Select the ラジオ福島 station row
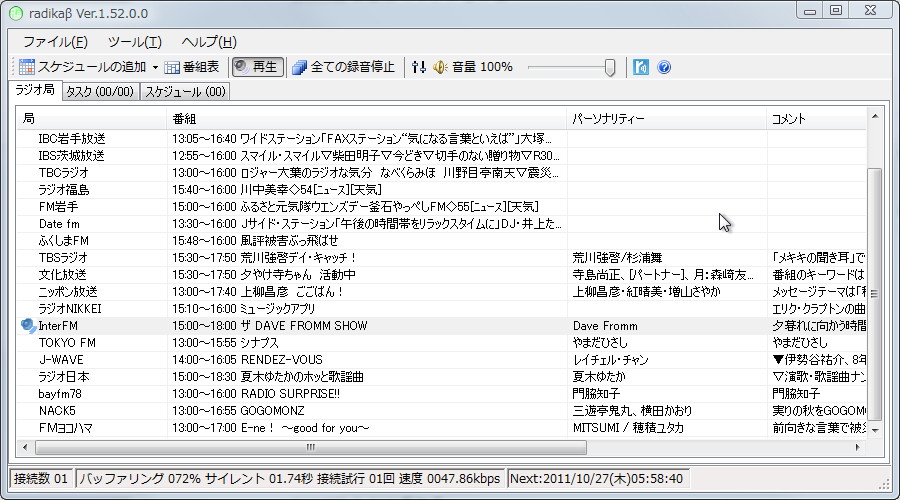 pos(442,189)
